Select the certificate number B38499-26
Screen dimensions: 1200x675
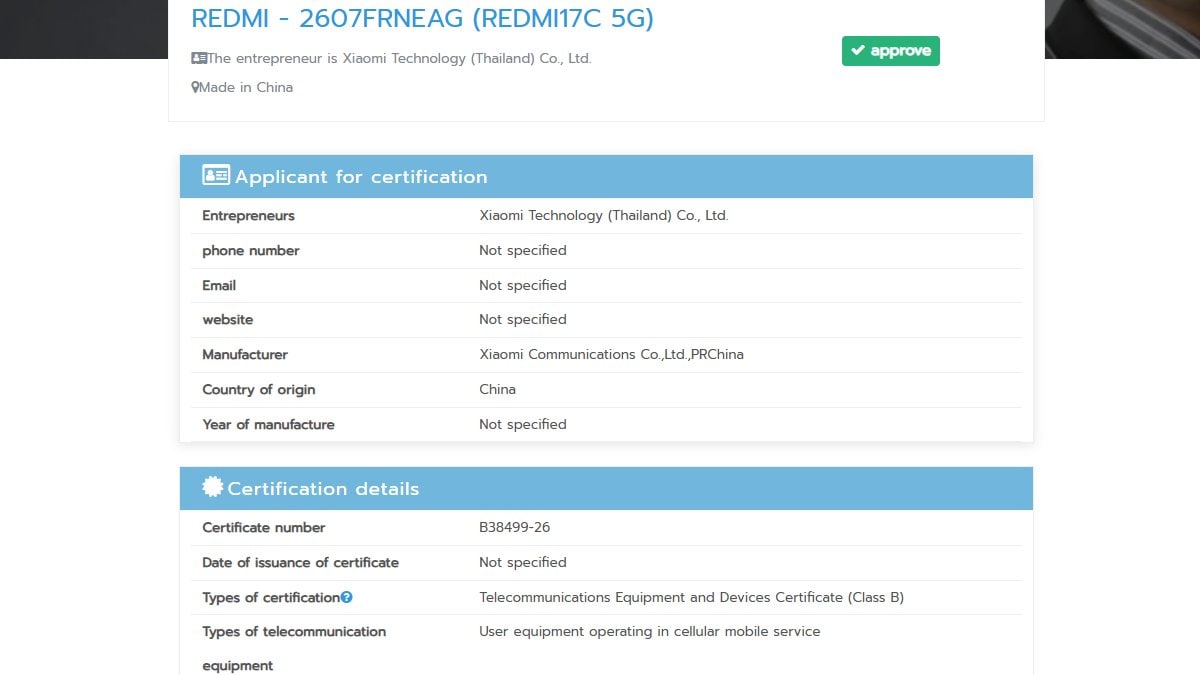point(515,527)
